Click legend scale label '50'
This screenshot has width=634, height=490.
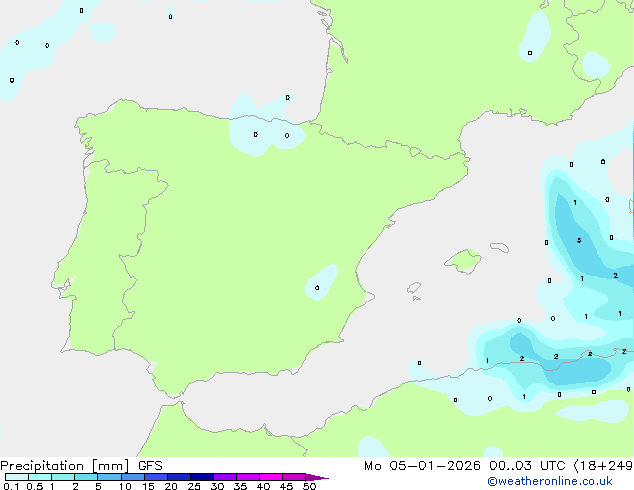point(310,486)
